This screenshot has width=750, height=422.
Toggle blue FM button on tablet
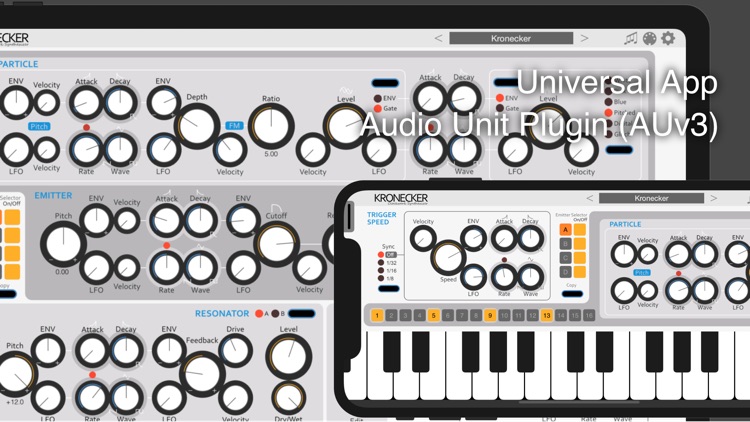coord(234,125)
